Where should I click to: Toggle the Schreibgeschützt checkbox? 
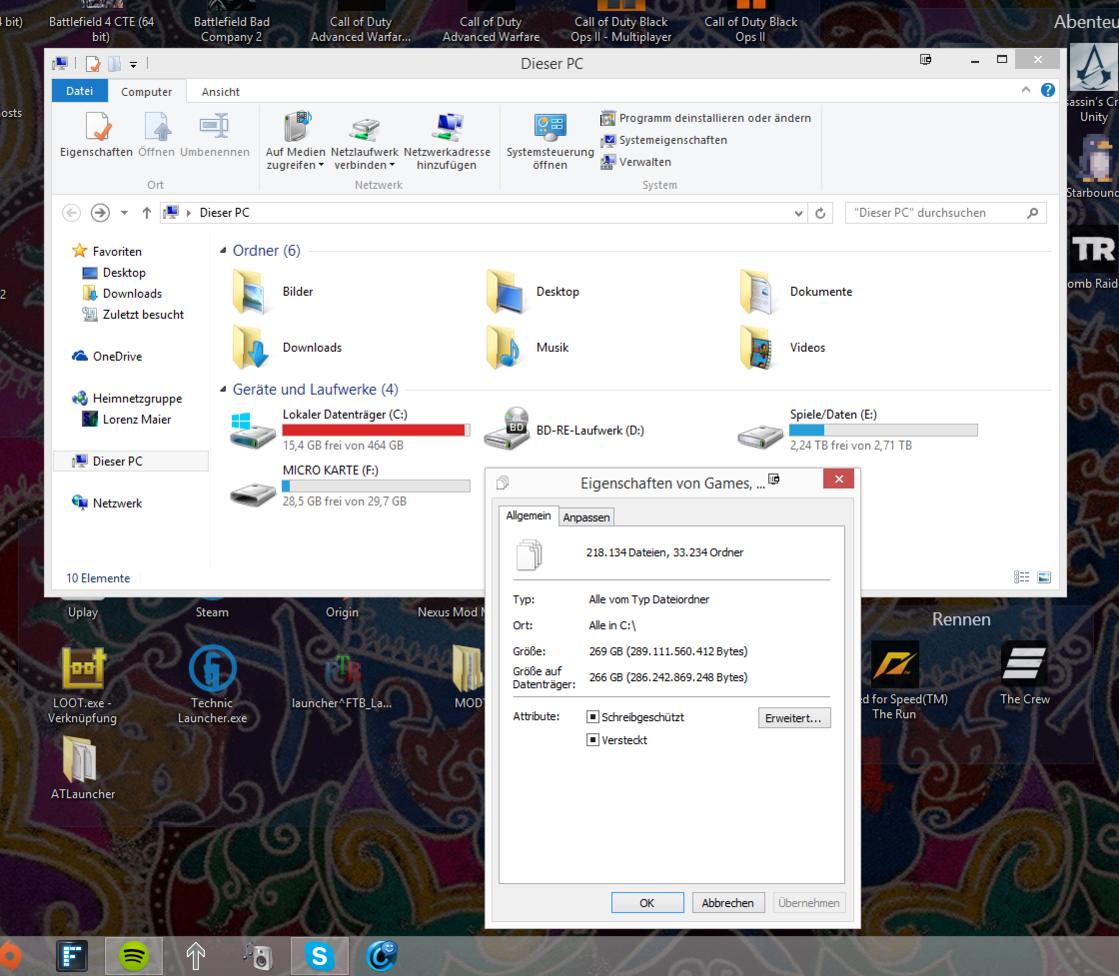pos(592,716)
